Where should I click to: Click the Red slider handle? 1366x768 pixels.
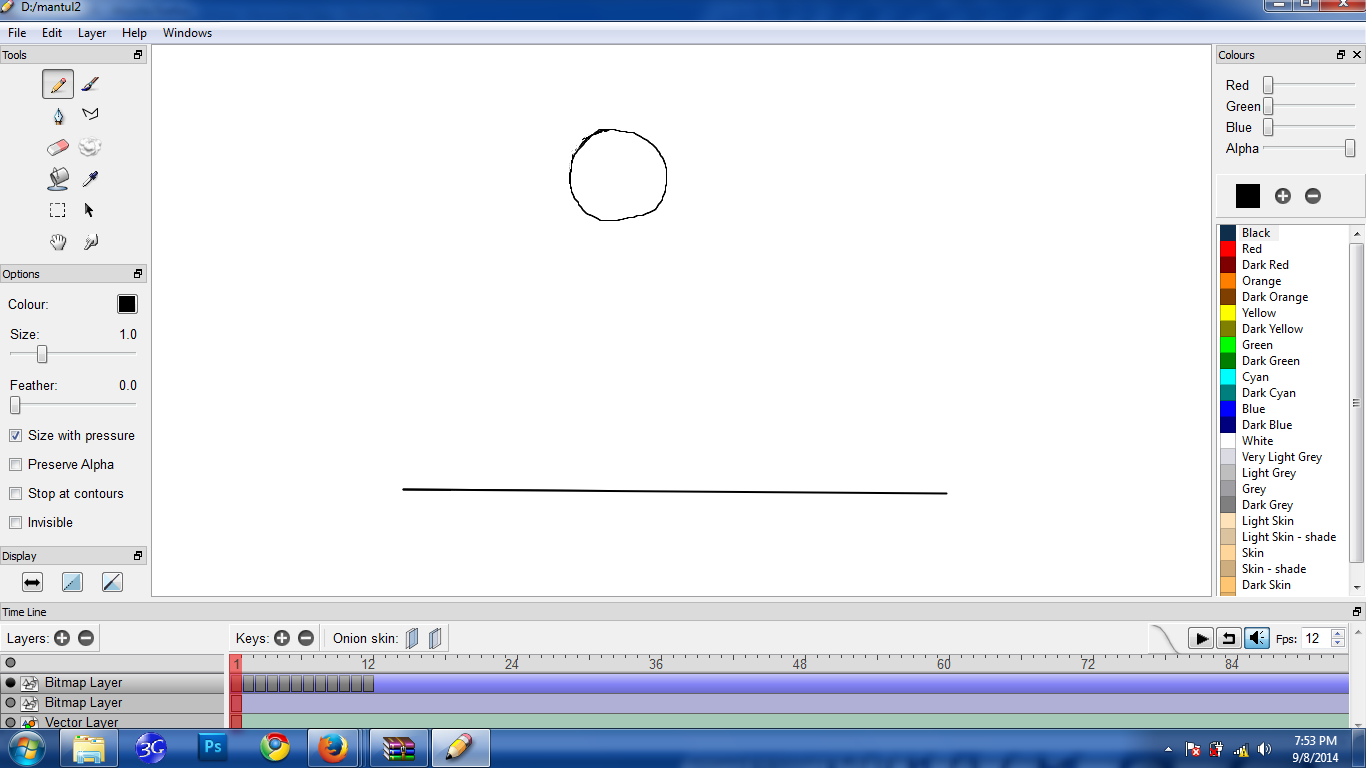(x=1268, y=85)
